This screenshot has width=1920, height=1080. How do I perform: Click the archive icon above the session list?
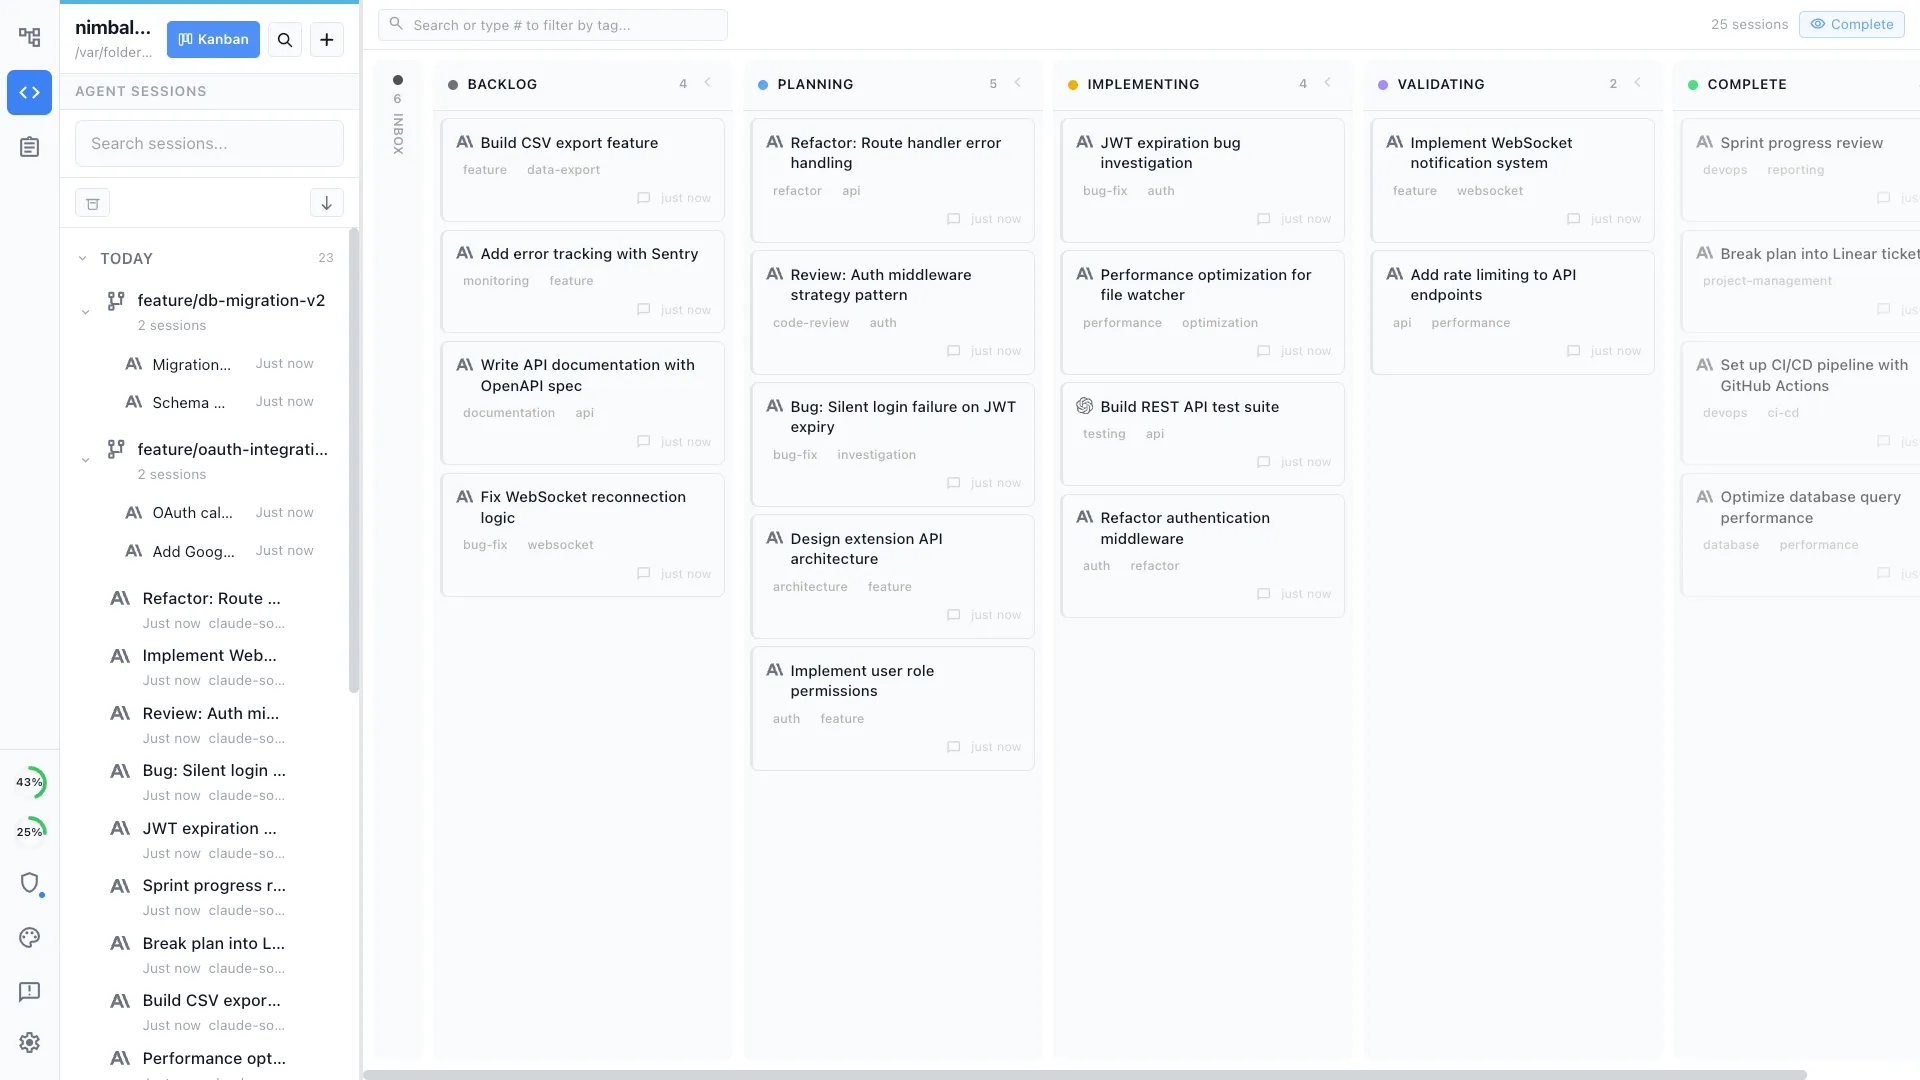click(x=93, y=202)
